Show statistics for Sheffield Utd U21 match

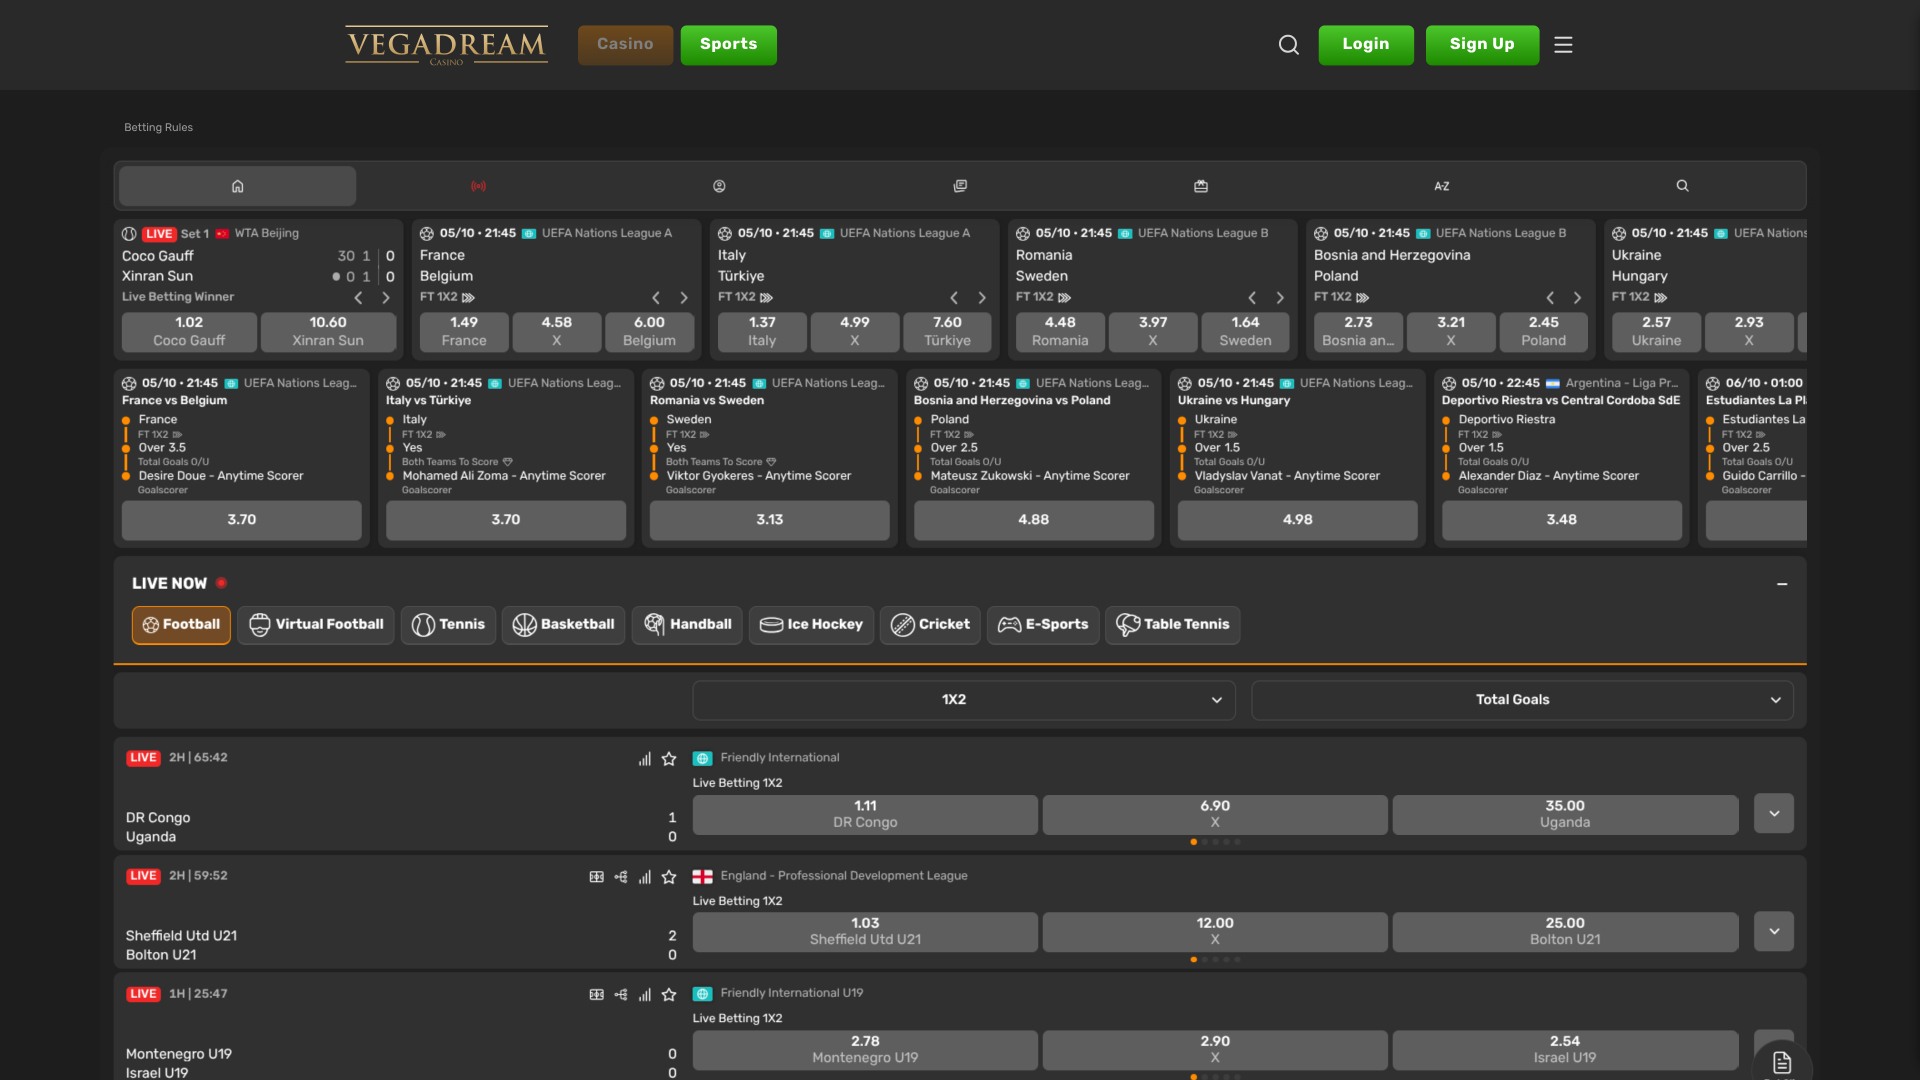click(645, 877)
